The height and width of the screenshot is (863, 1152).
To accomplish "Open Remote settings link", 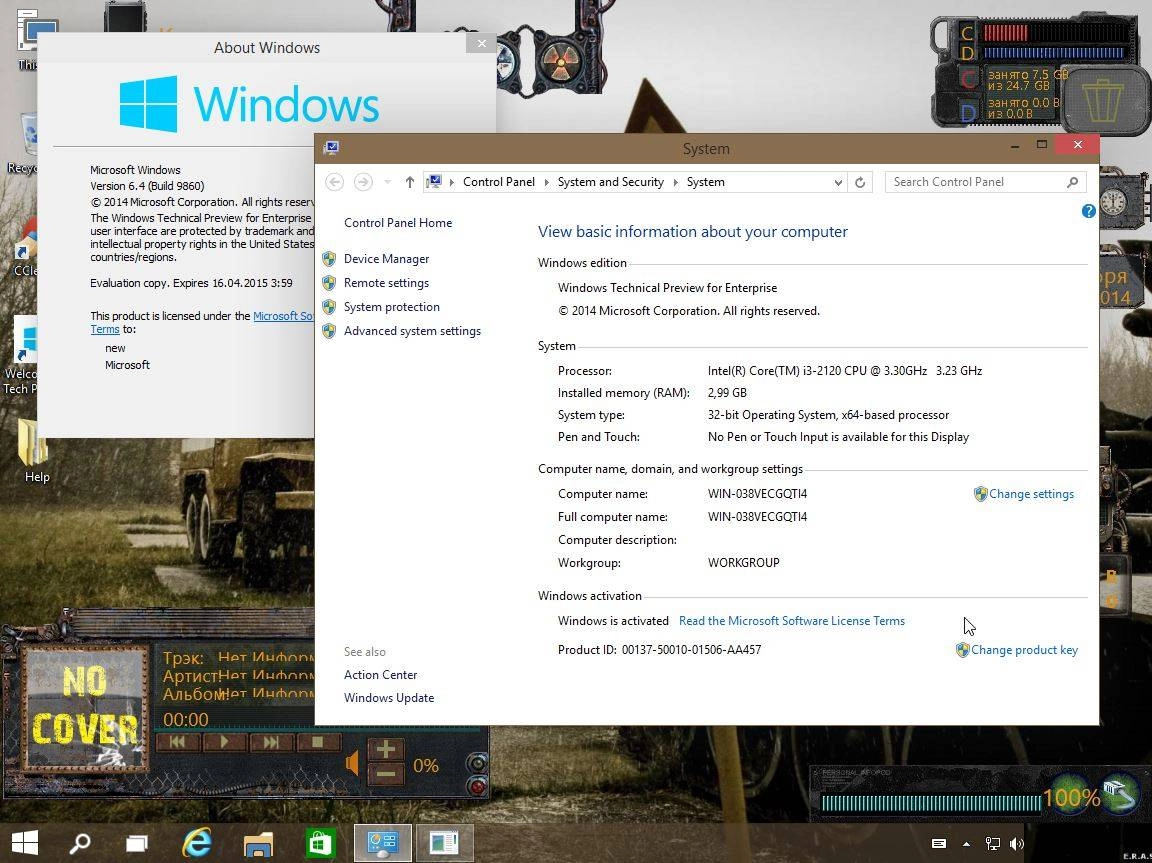I will 386,283.
